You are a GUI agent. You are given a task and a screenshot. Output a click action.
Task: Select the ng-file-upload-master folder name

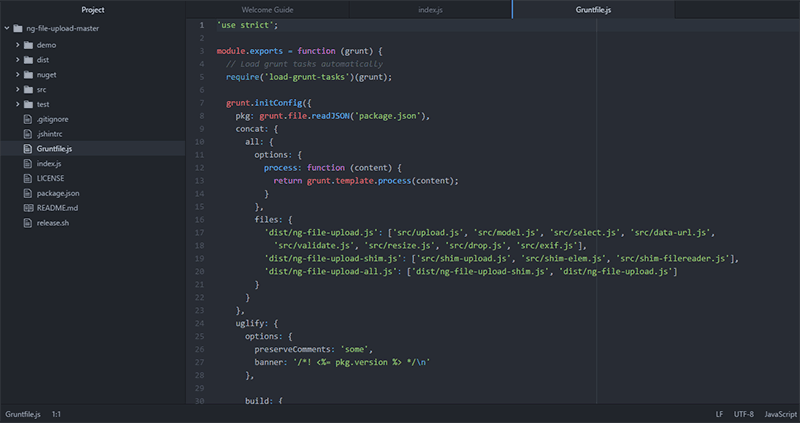pos(63,29)
